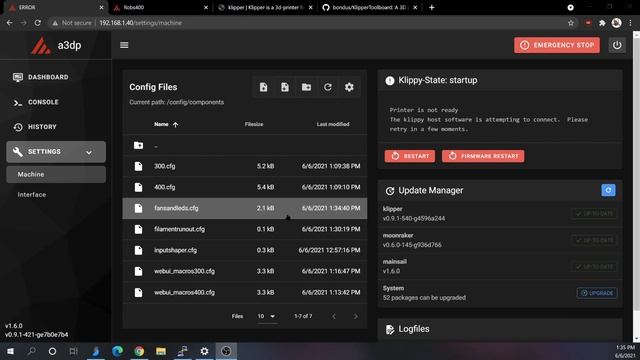Image resolution: width=640 pixels, height=360 pixels.
Task: Switch to the klipper browser tab
Action: point(265,7)
